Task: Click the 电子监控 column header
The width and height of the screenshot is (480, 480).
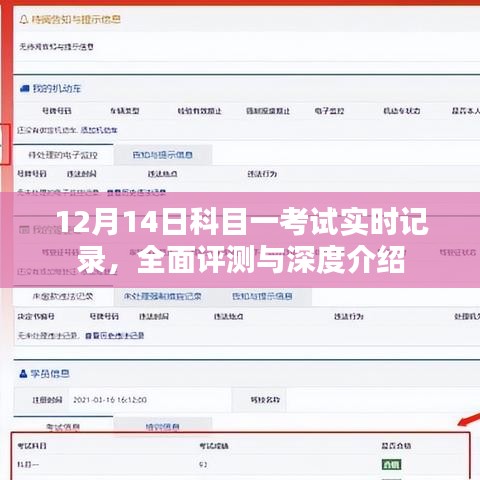Action: click(x=329, y=111)
